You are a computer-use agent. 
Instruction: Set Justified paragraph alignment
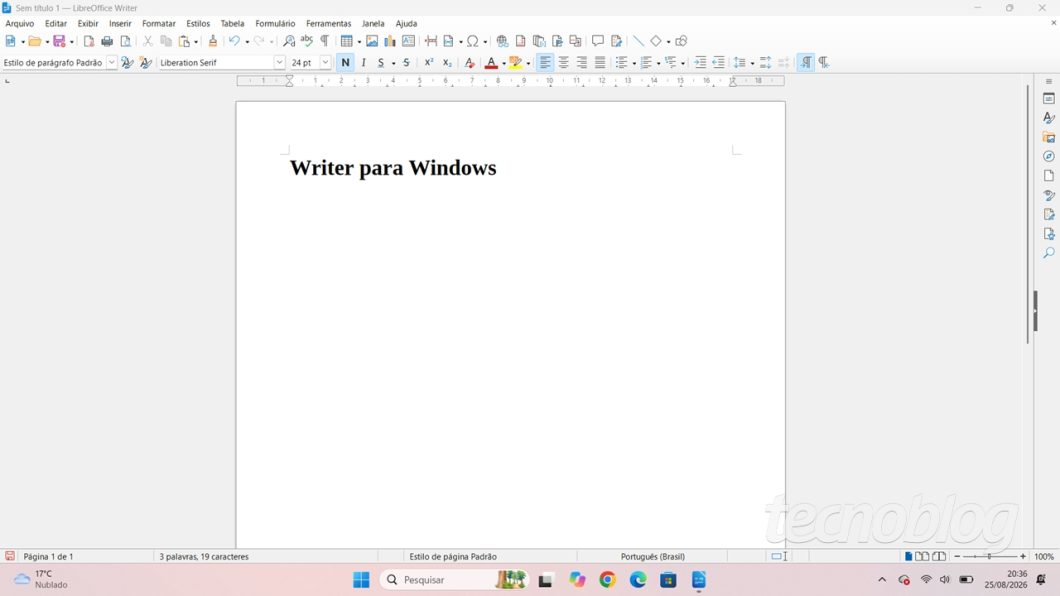[x=600, y=62]
